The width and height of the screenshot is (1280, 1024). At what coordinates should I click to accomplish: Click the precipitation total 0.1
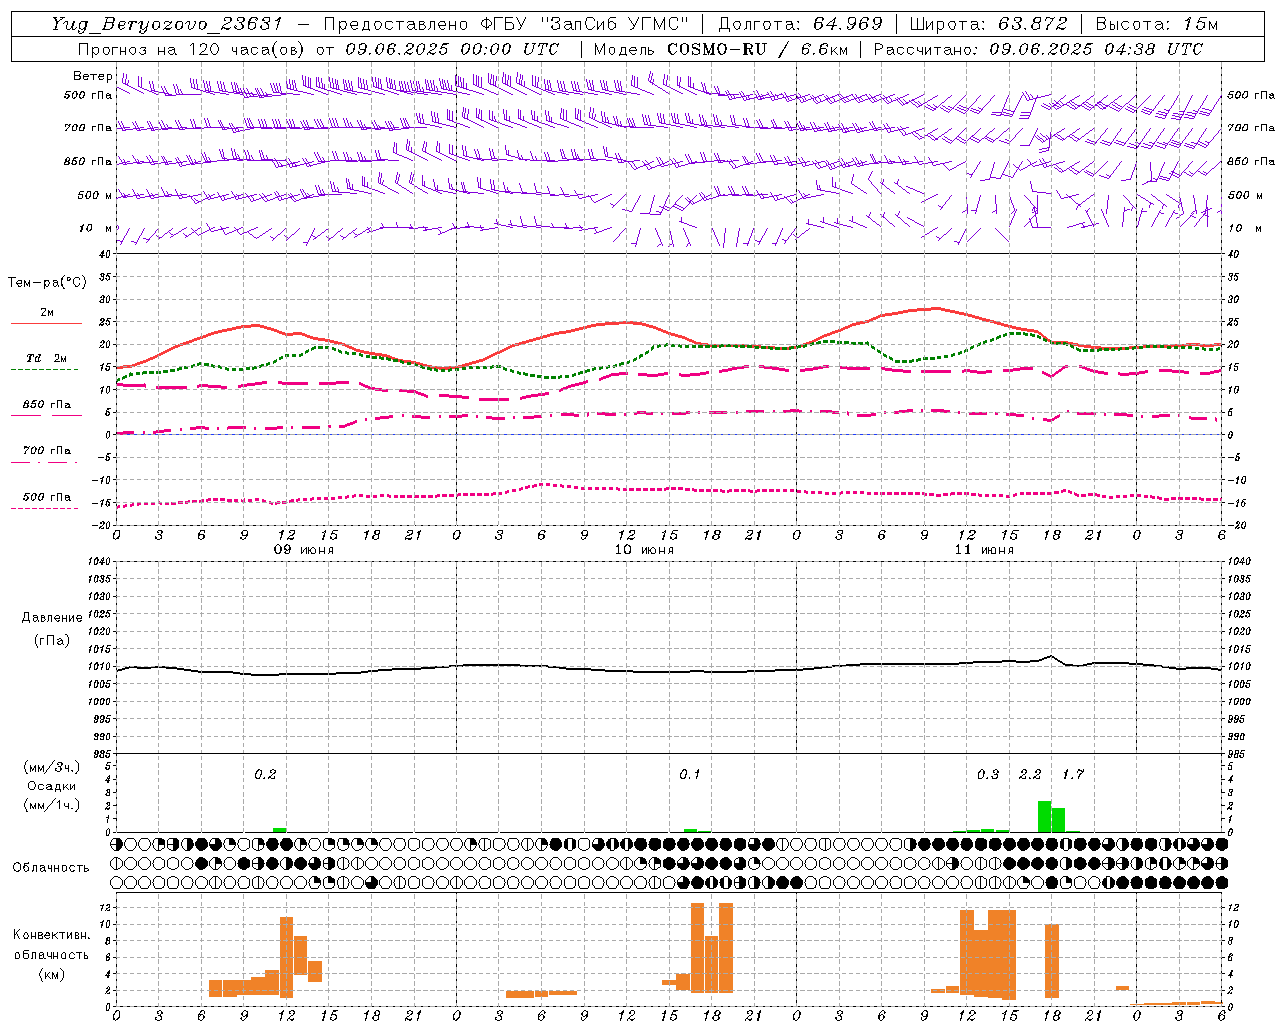click(690, 775)
